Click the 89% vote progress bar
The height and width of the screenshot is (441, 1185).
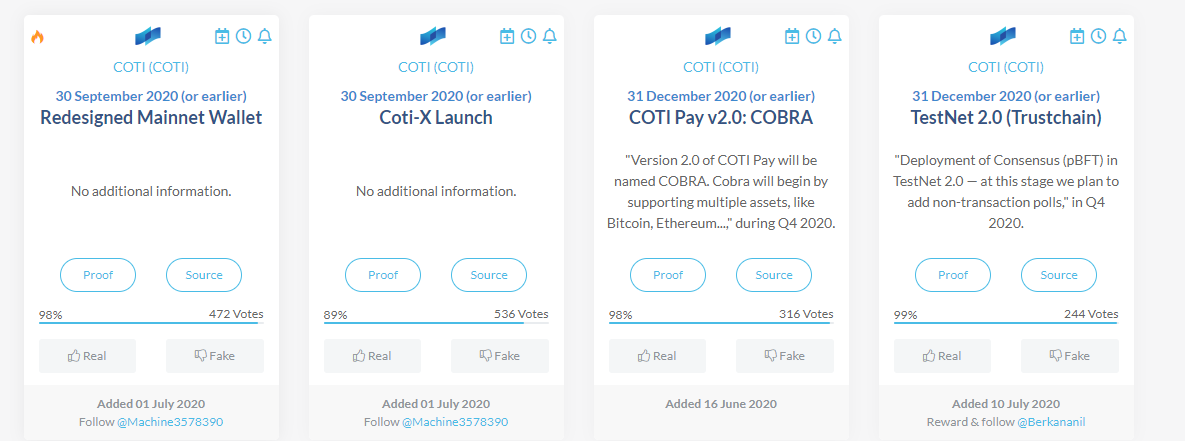tap(436, 323)
